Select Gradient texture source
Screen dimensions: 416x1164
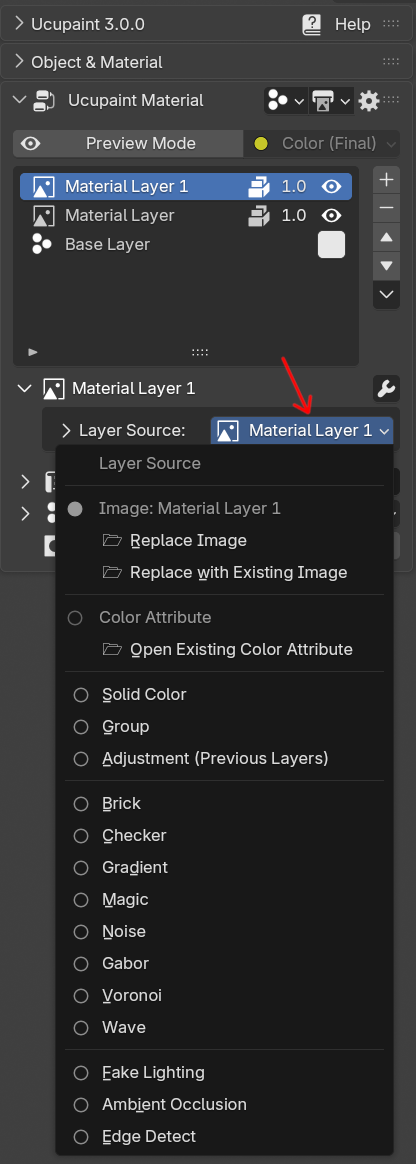pos(225,867)
